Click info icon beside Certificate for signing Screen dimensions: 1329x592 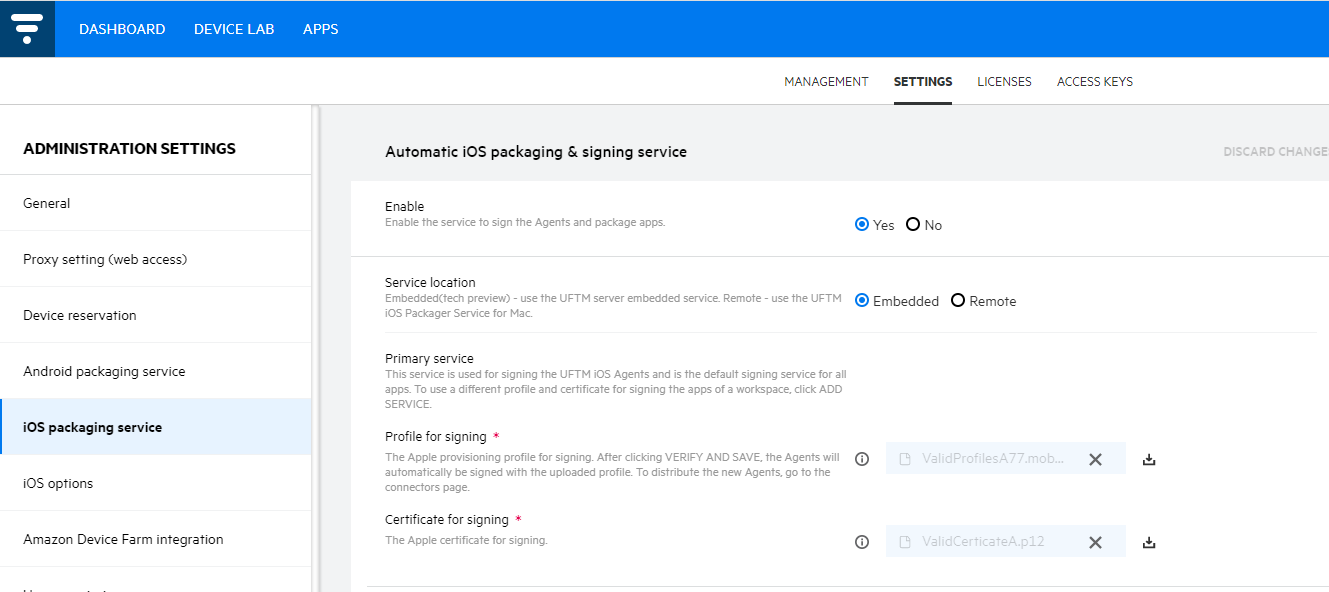pyautogui.click(x=862, y=542)
